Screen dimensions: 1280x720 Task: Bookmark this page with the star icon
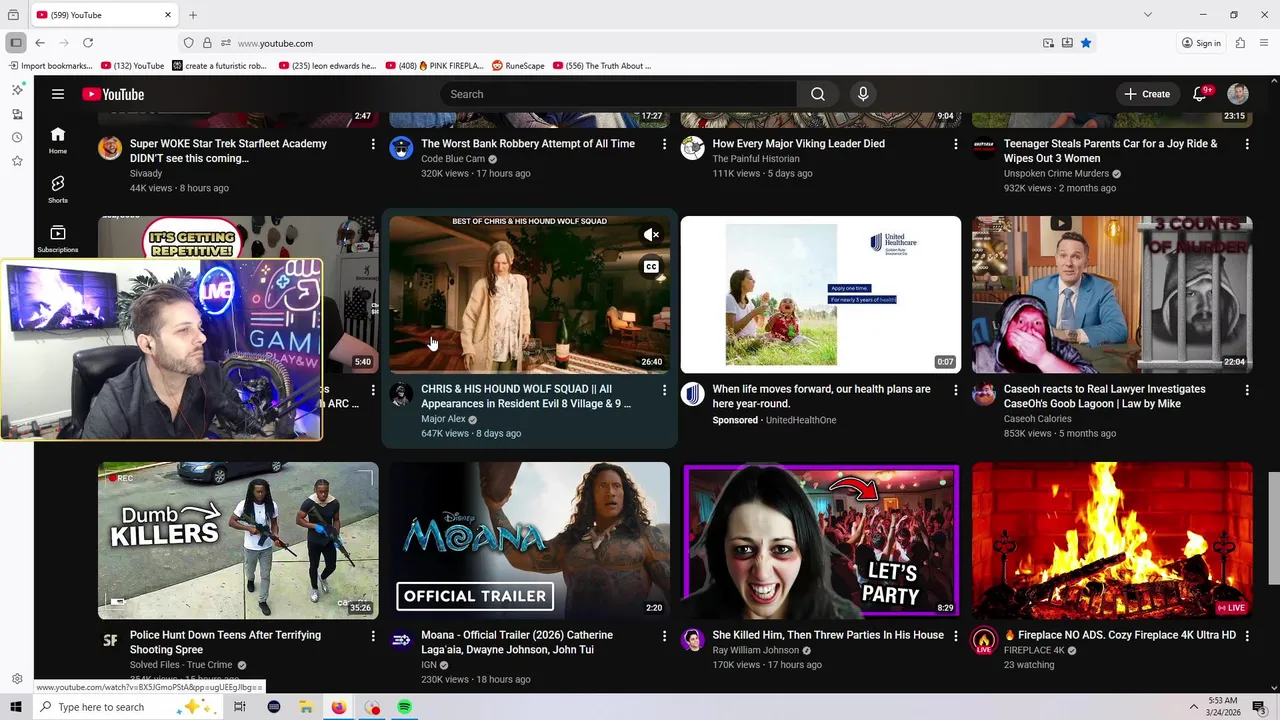click(1086, 43)
